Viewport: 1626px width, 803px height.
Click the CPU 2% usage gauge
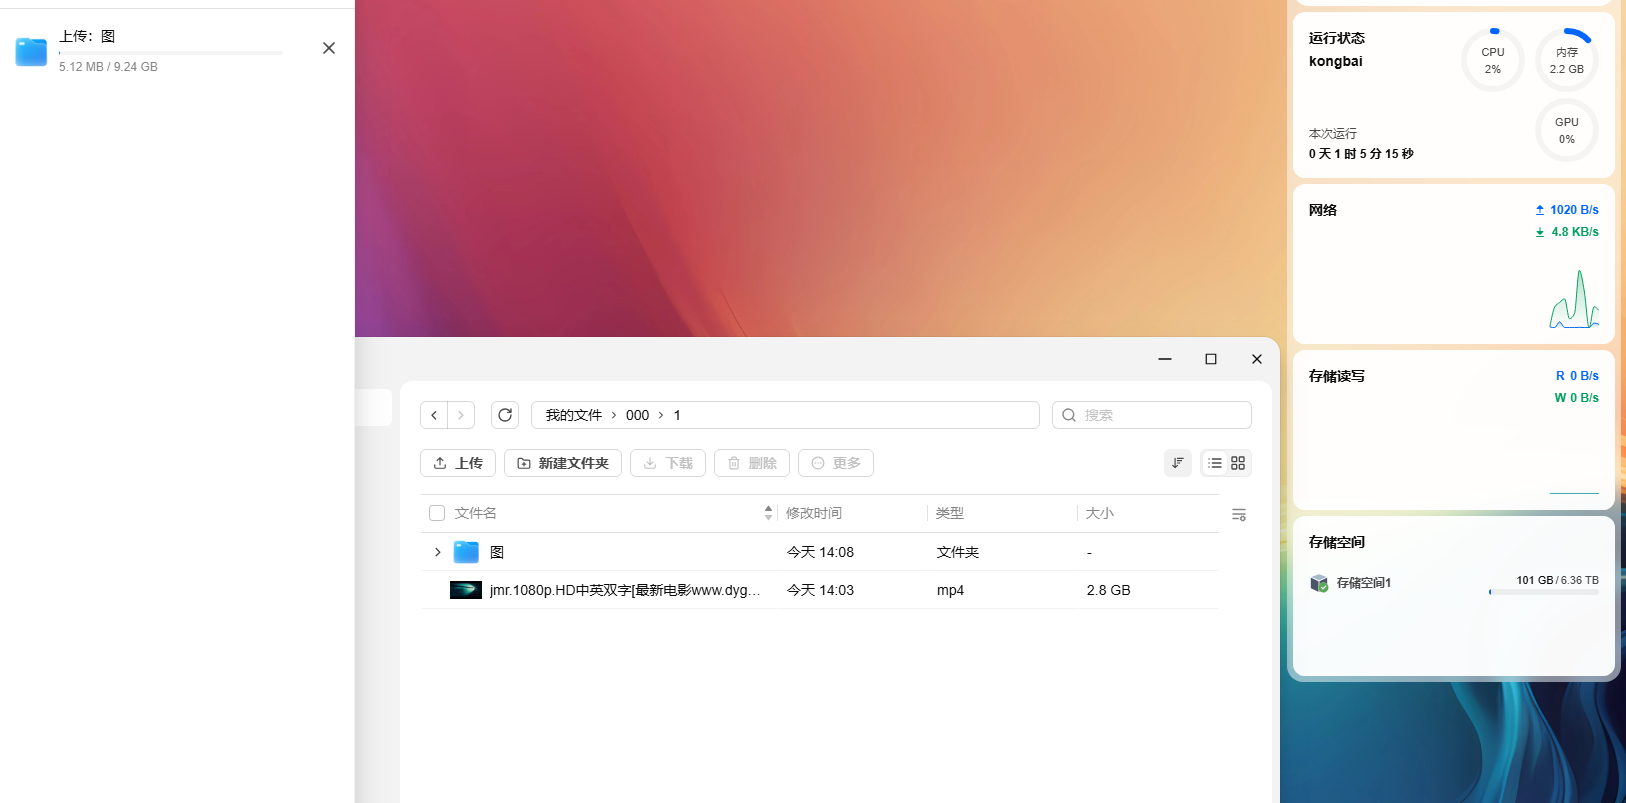1493,60
